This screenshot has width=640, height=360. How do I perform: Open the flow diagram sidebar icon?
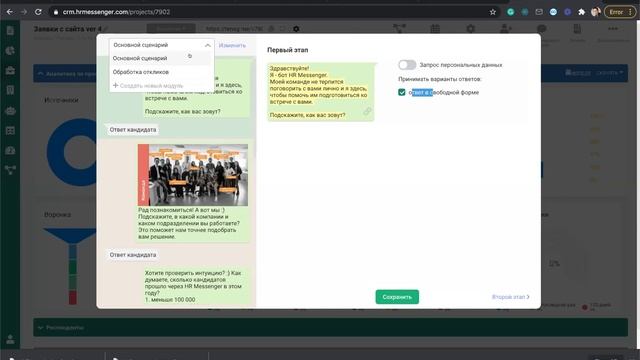[x=10, y=170]
